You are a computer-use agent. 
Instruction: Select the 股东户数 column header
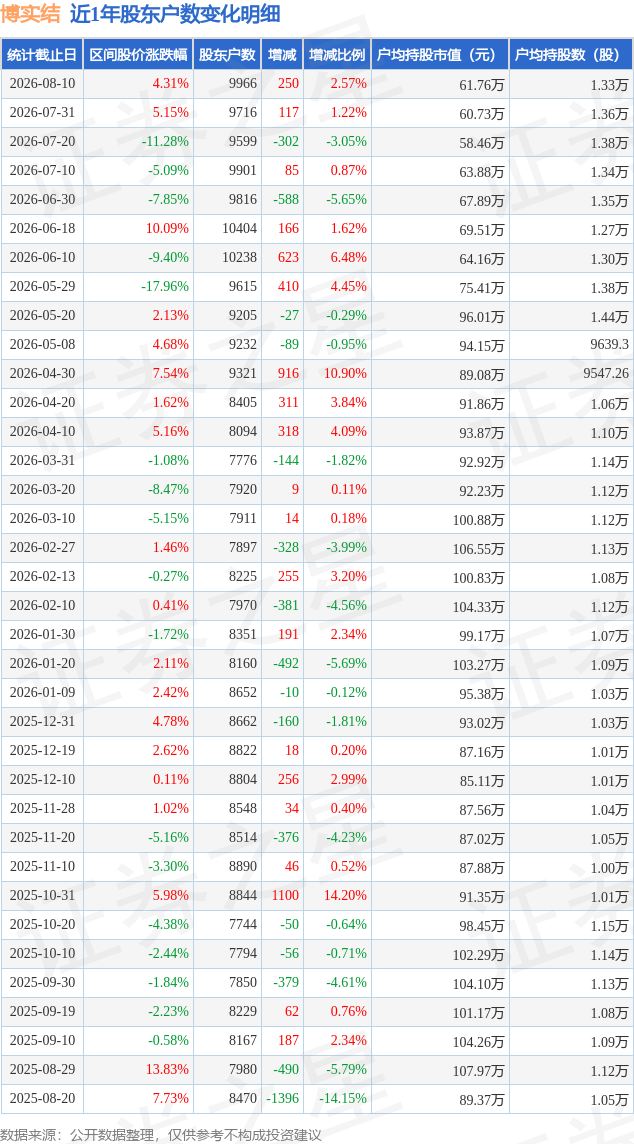[227, 55]
